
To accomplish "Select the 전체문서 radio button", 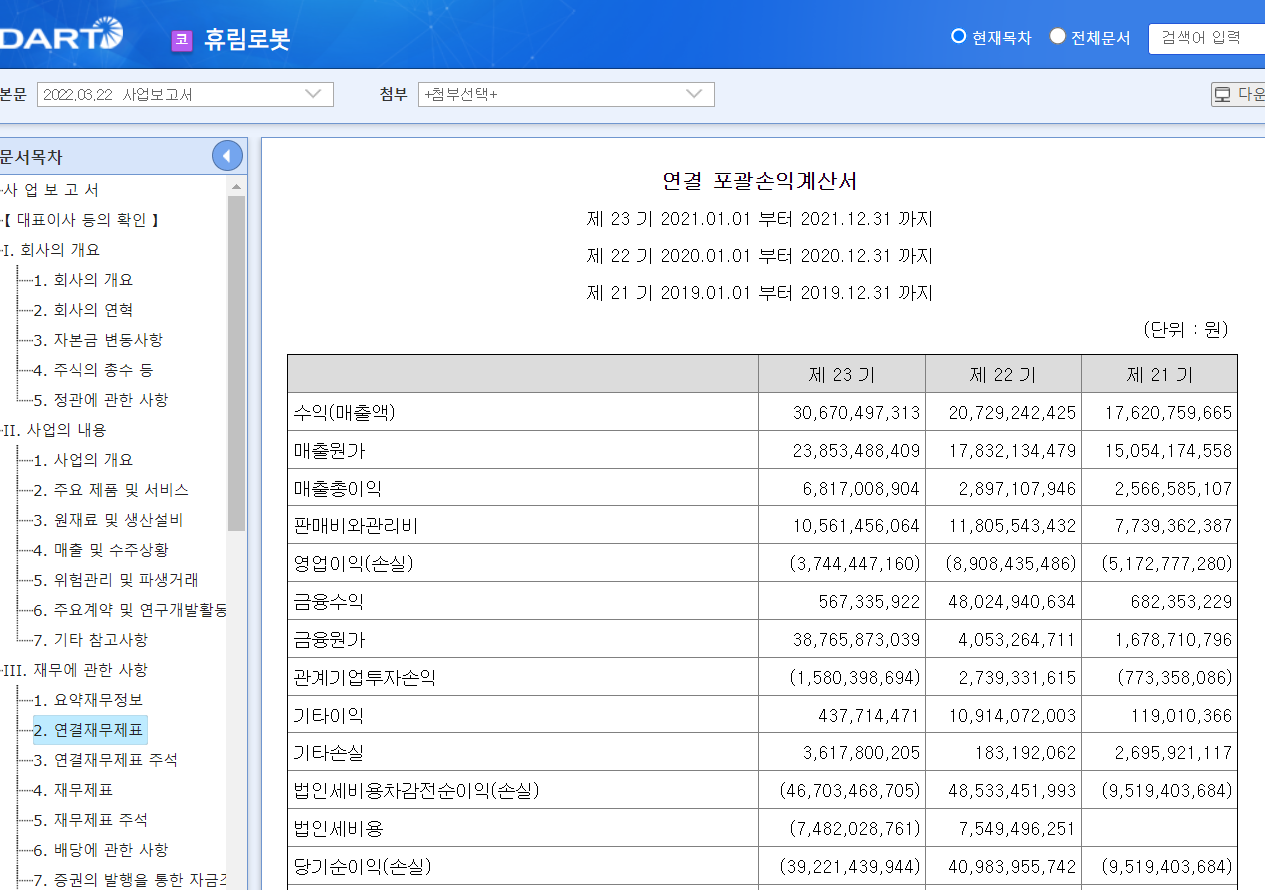I will [1057, 37].
